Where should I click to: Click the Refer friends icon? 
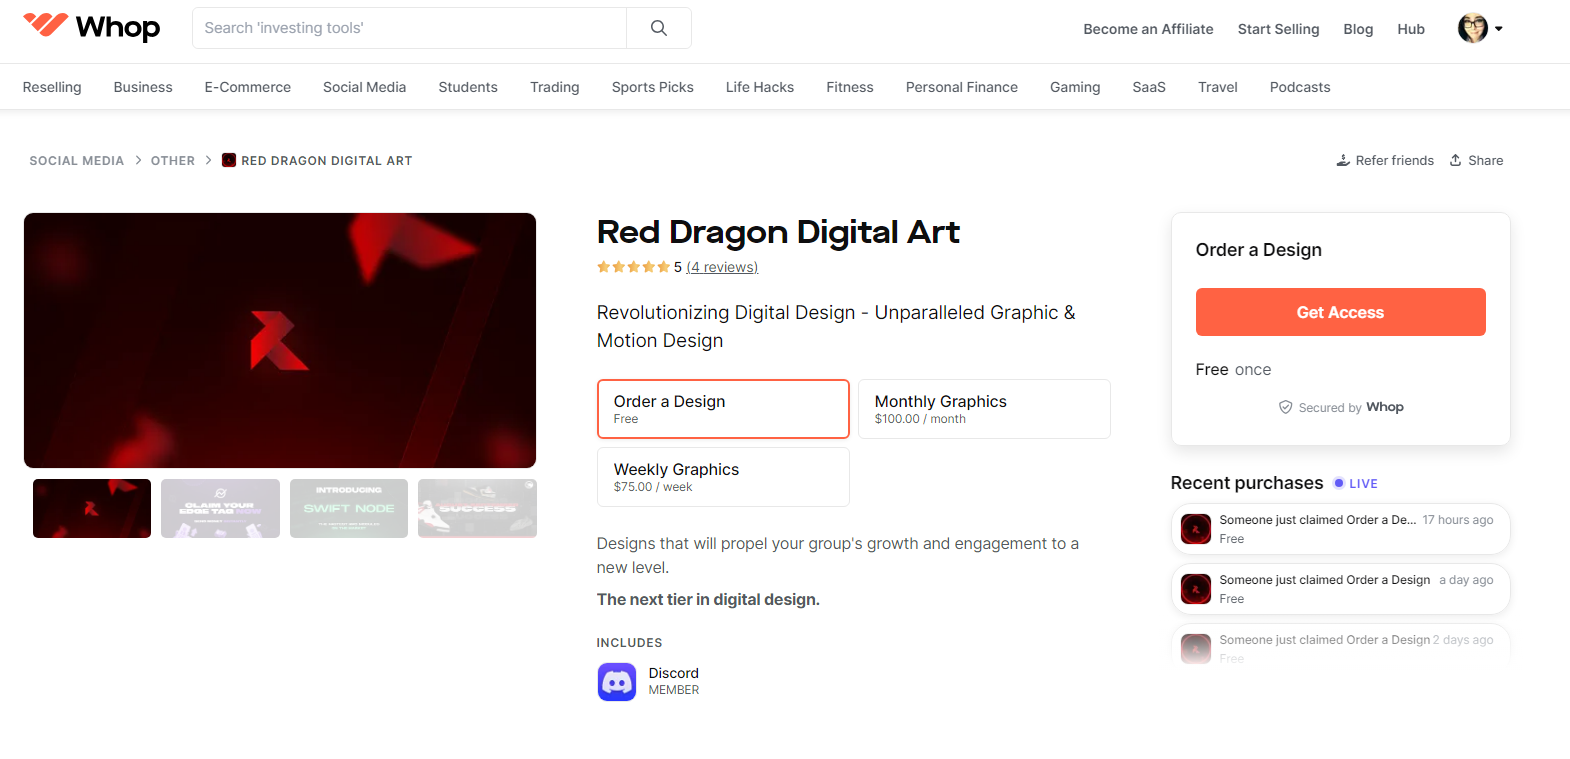pyautogui.click(x=1343, y=160)
